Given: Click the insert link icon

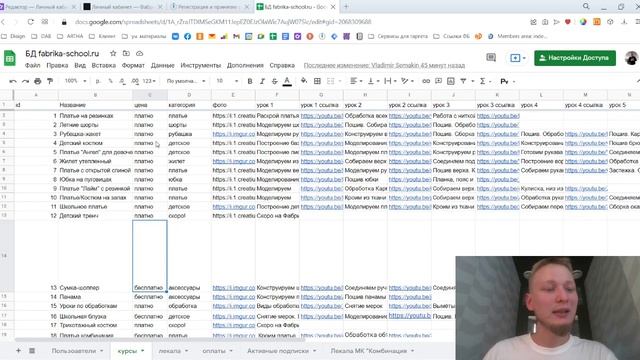Looking at the screenshot, I should point(426,81).
